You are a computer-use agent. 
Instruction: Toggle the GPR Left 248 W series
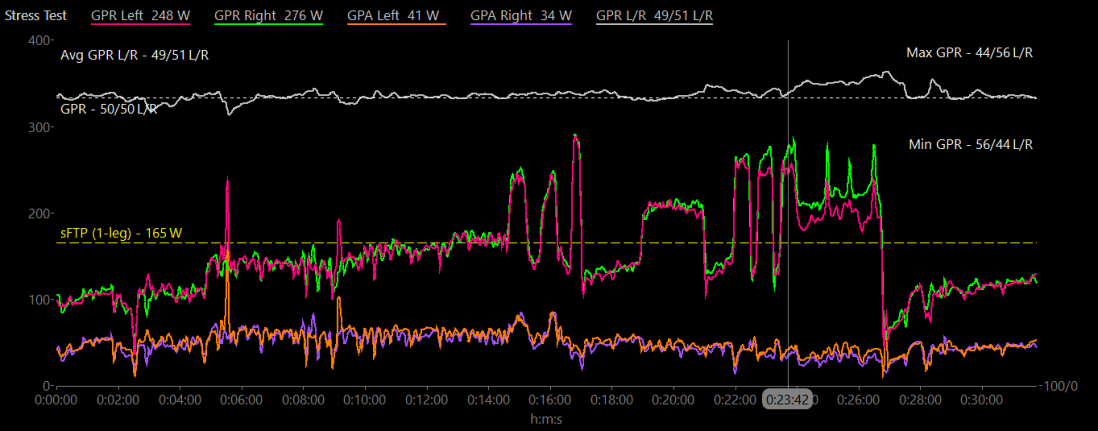click(x=141, y=15)
